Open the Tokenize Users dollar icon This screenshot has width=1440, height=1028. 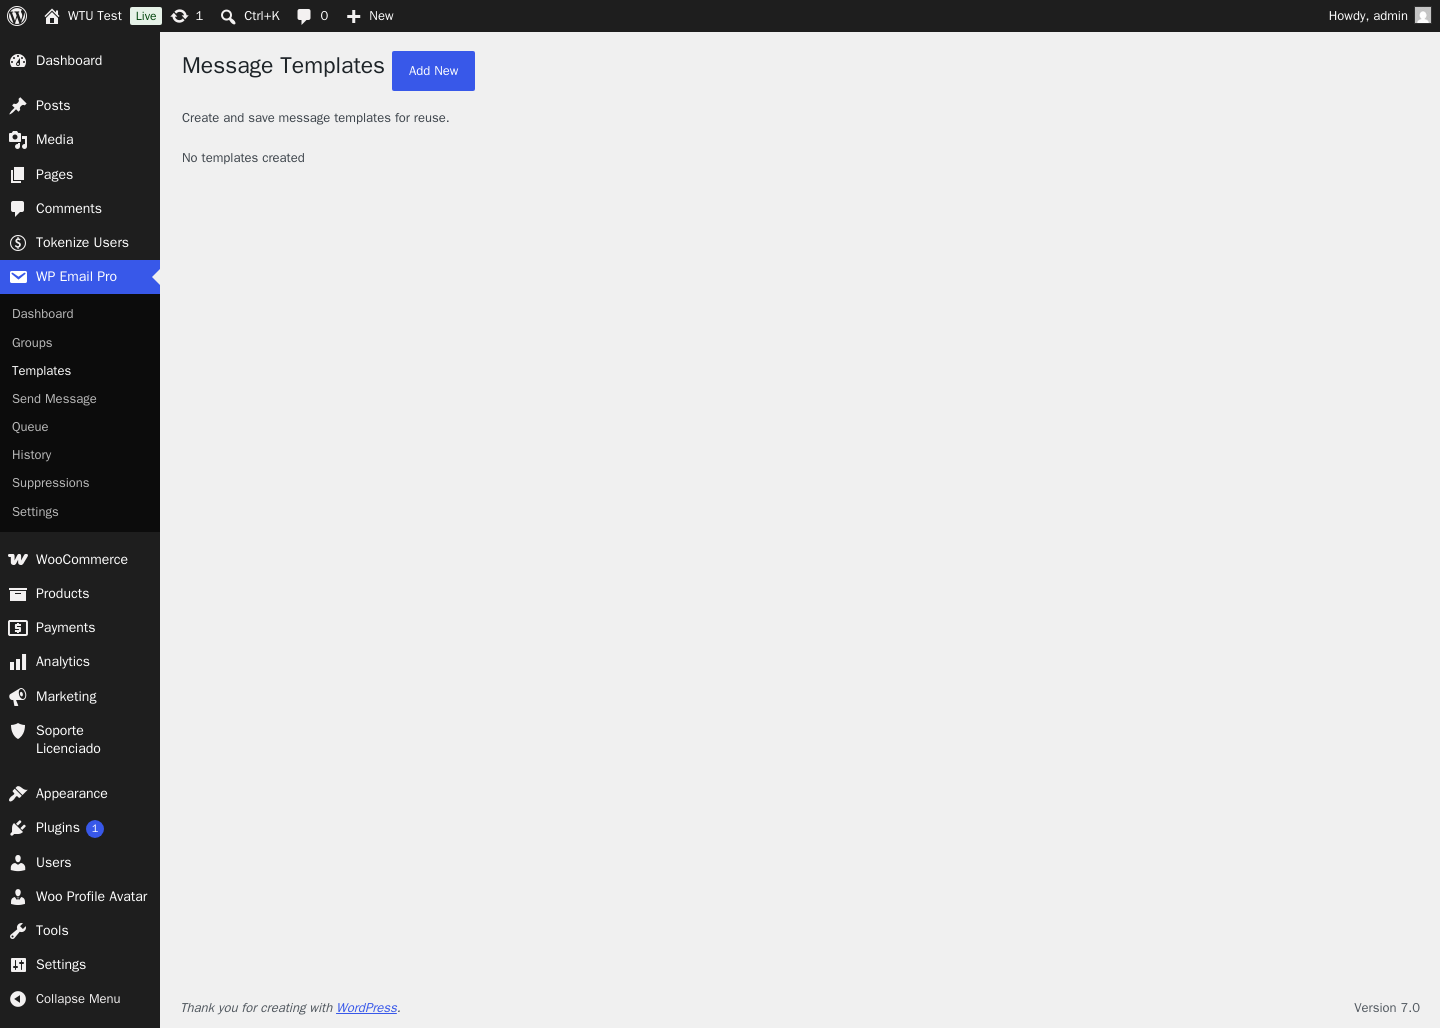click(18, 243)
